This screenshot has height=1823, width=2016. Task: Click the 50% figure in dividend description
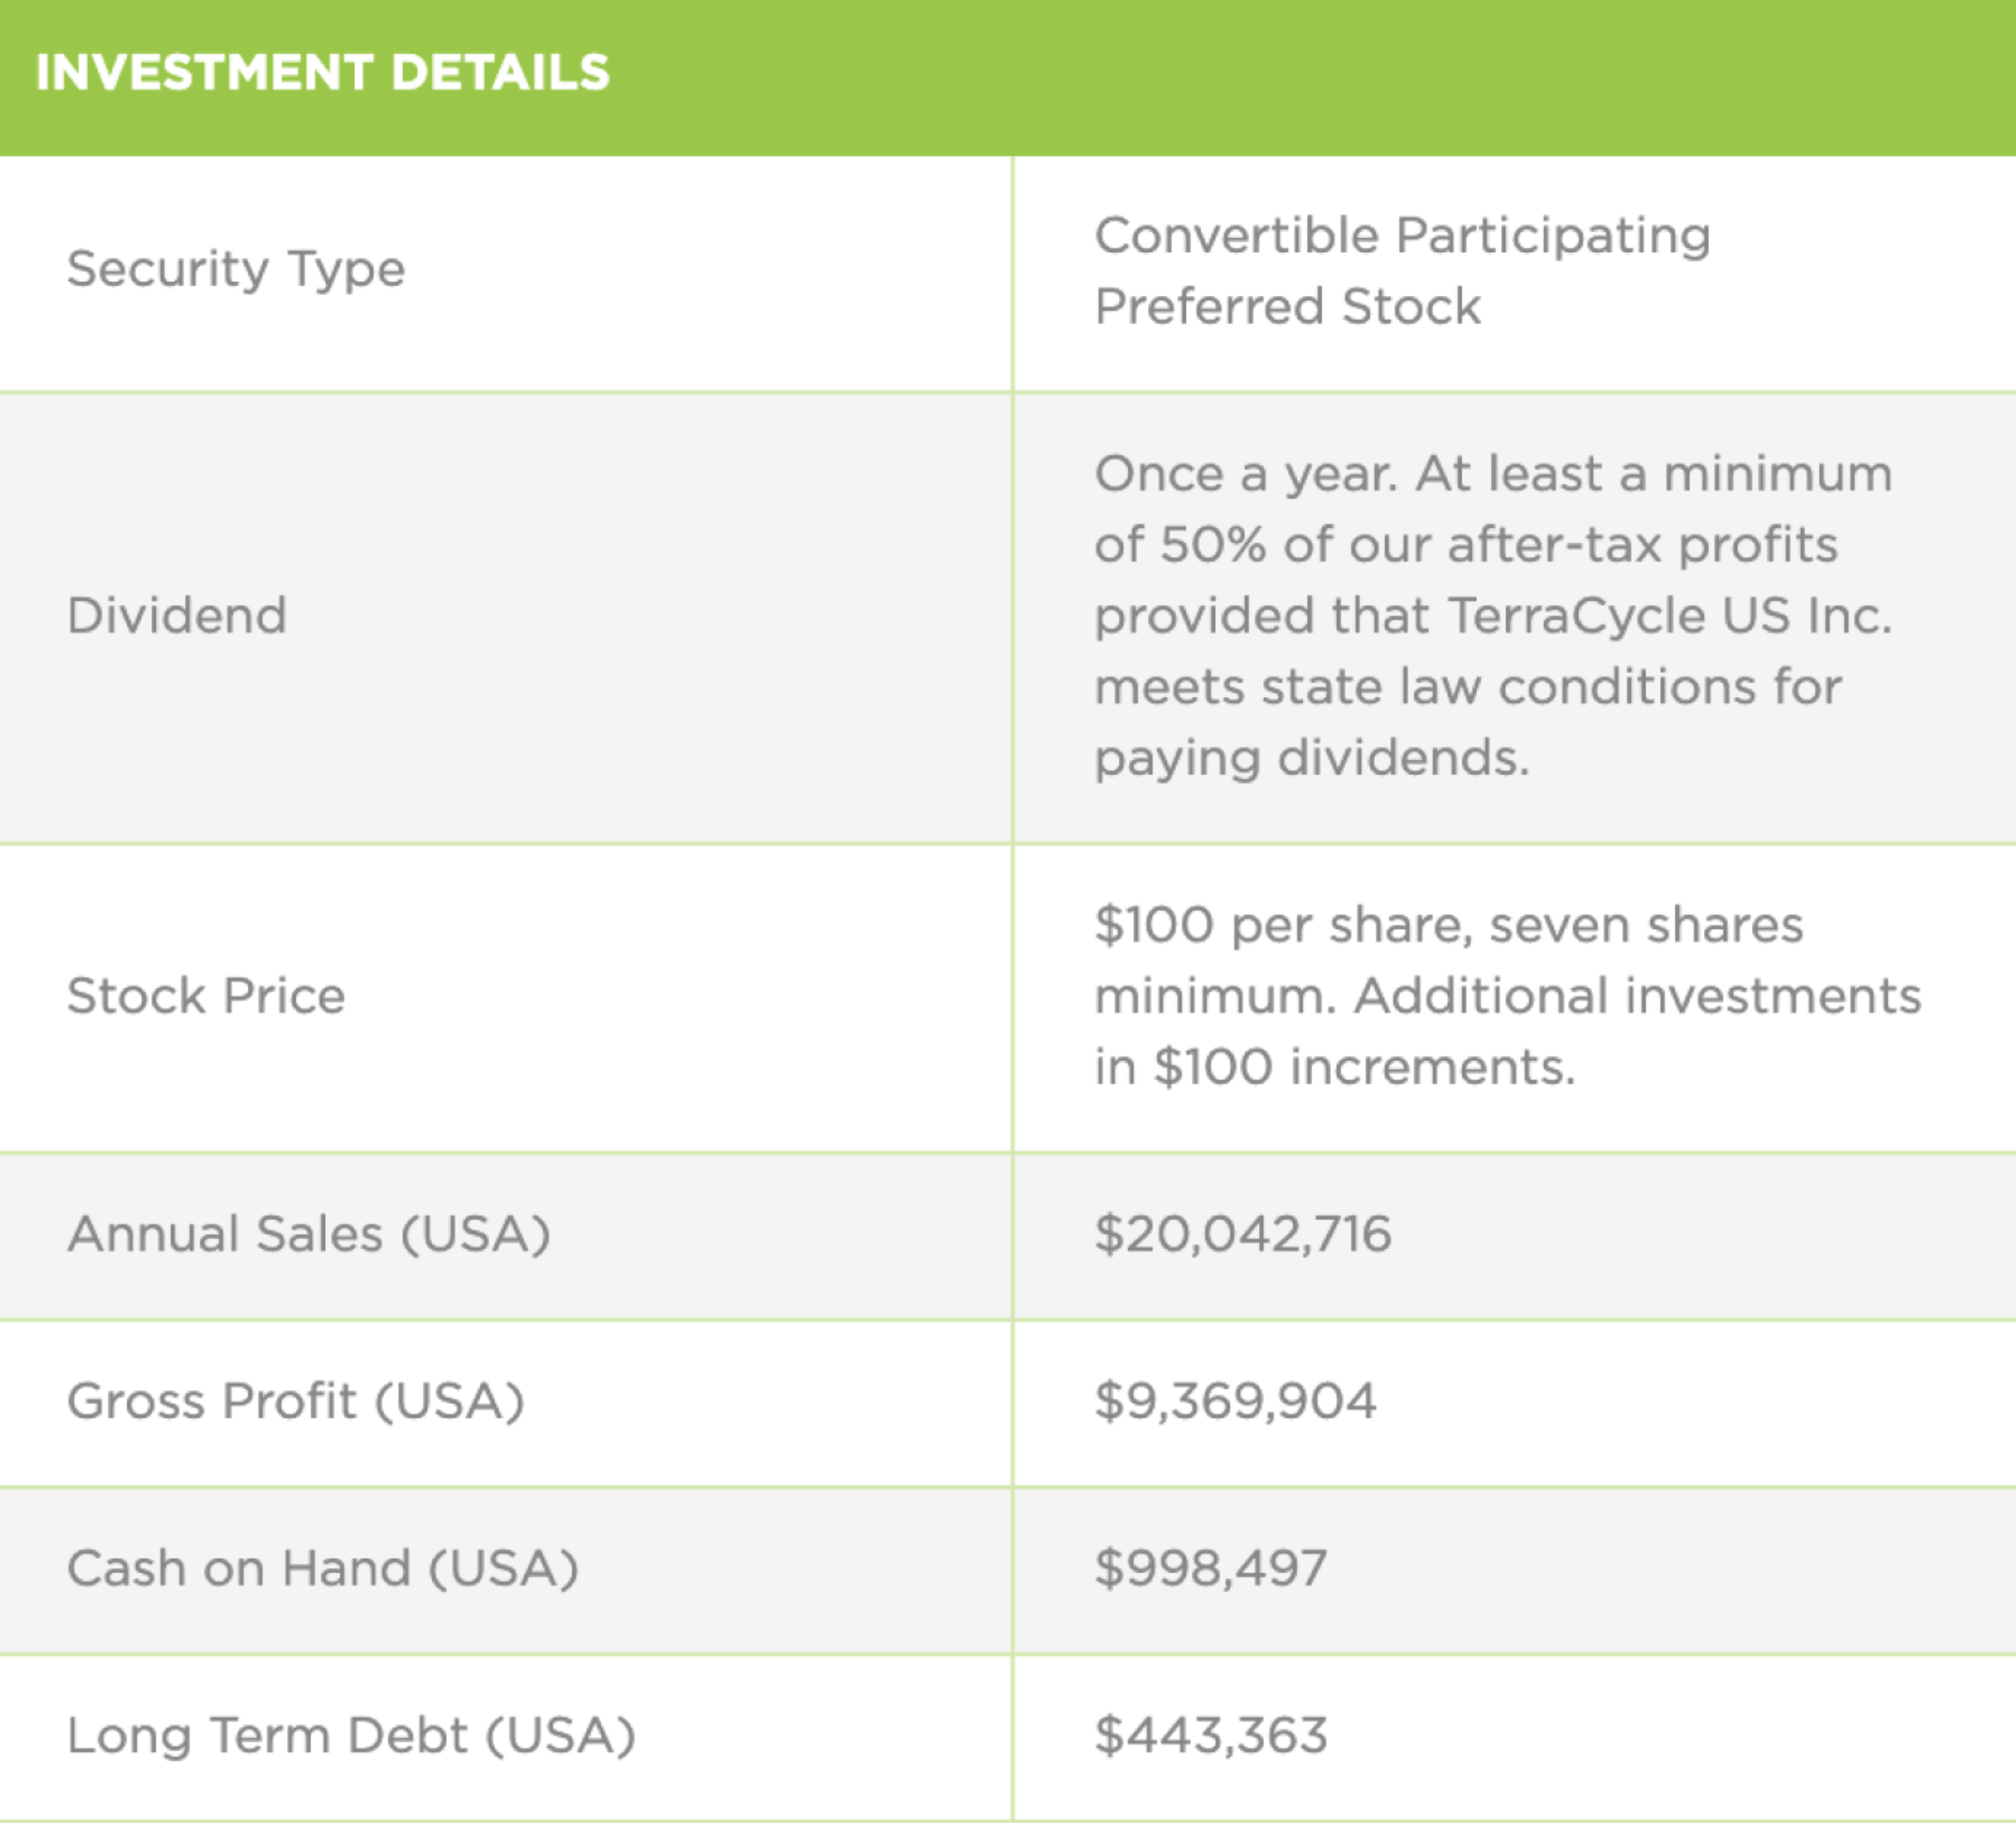pyautogui.click(x=1212, y=545)
